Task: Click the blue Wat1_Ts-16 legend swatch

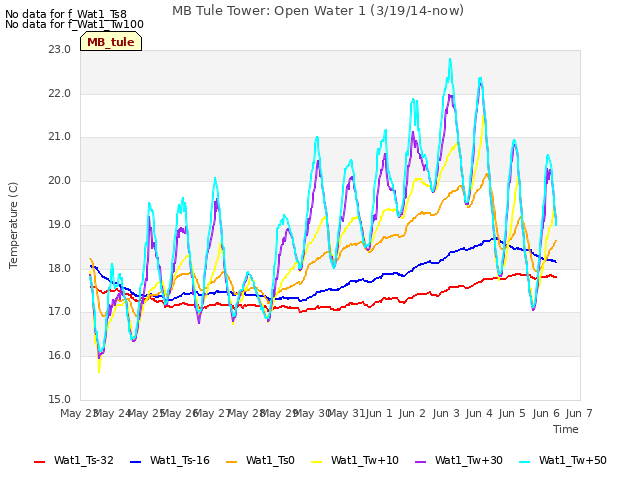Action: tap(135, 462)
